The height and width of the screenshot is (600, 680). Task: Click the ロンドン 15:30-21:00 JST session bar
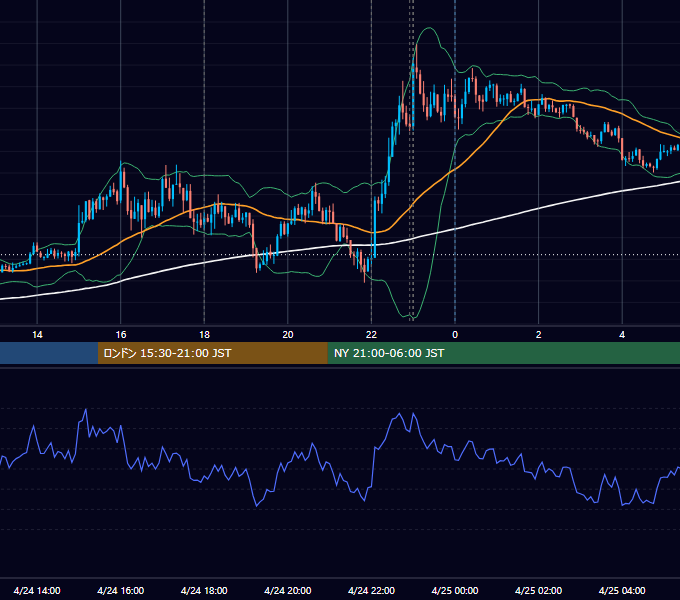tap(212, 353)
